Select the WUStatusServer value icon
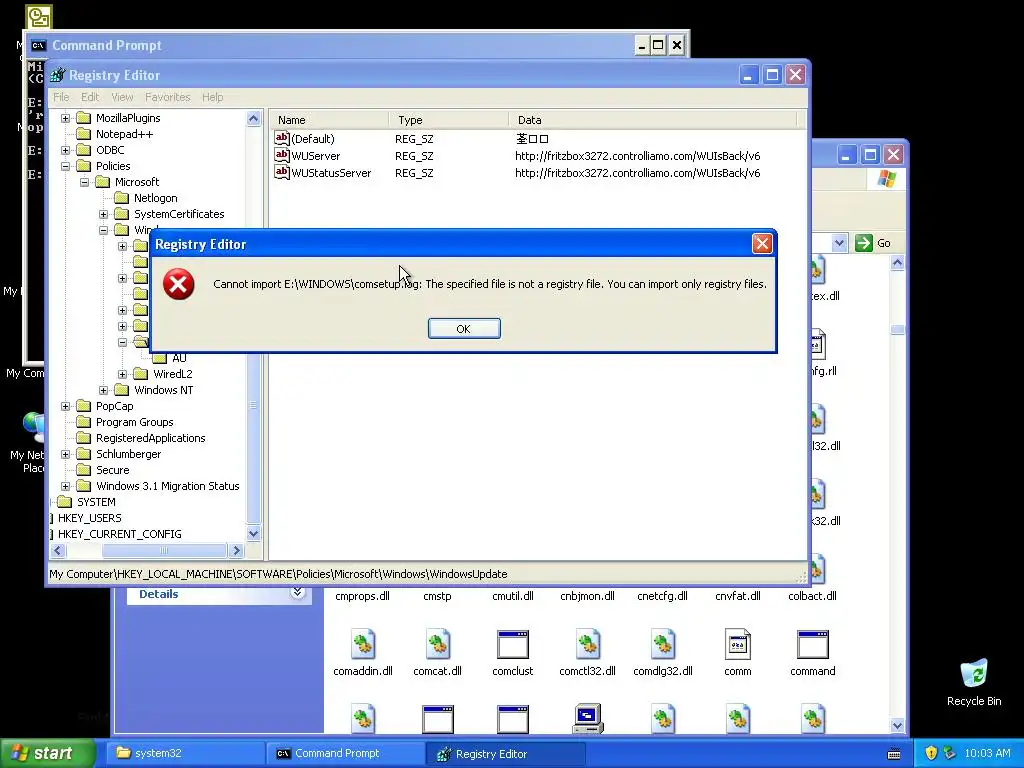Viewport: 1024px width, 768px height. 281,172
